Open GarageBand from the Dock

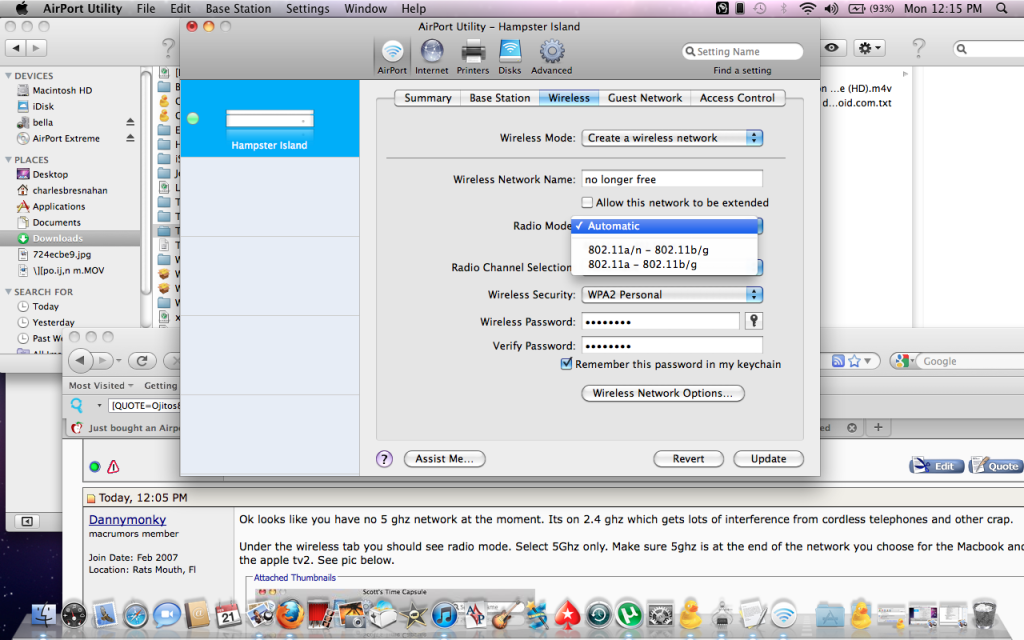(x=506, y=615)
